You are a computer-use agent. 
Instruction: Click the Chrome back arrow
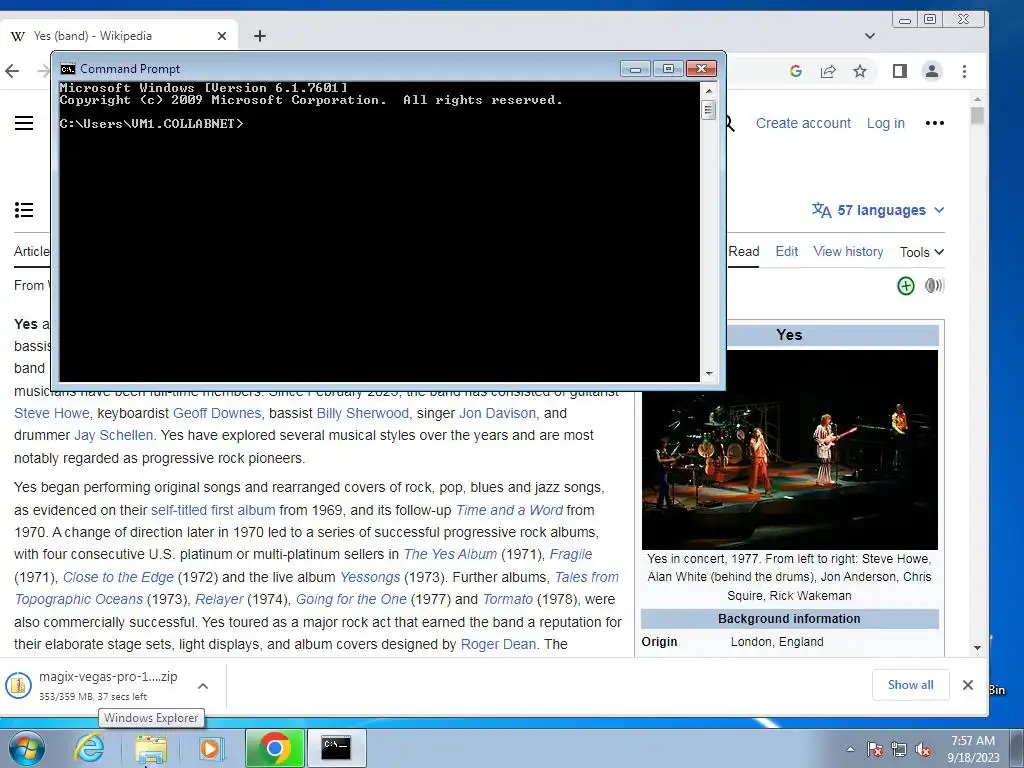coord(12,71)
